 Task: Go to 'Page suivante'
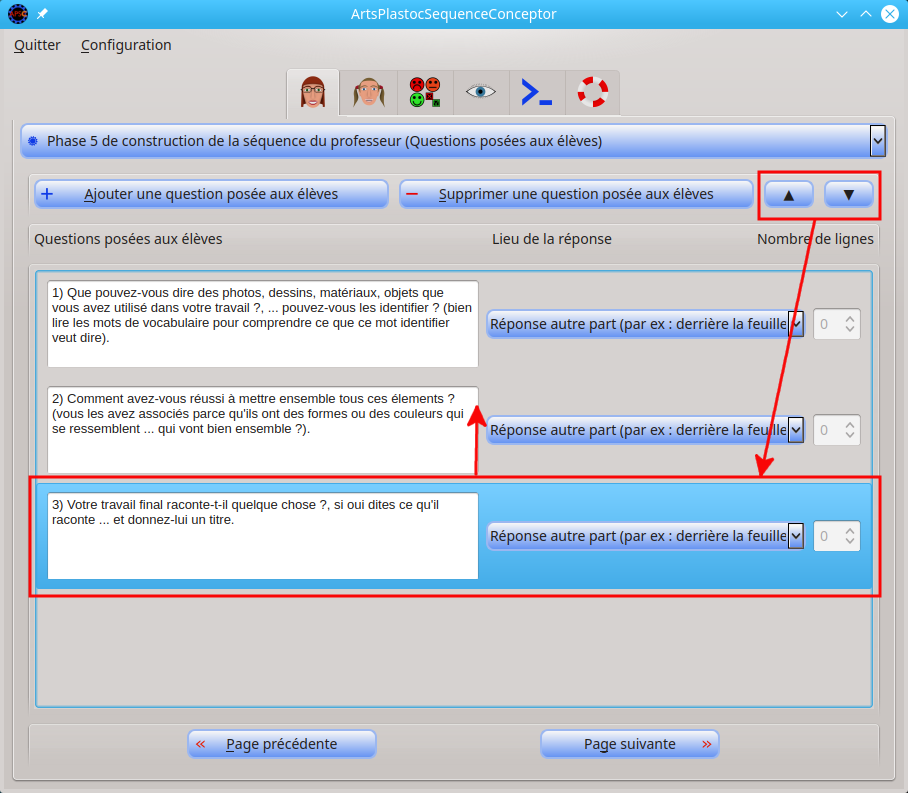pyautogui.click(x=630, y=744)
